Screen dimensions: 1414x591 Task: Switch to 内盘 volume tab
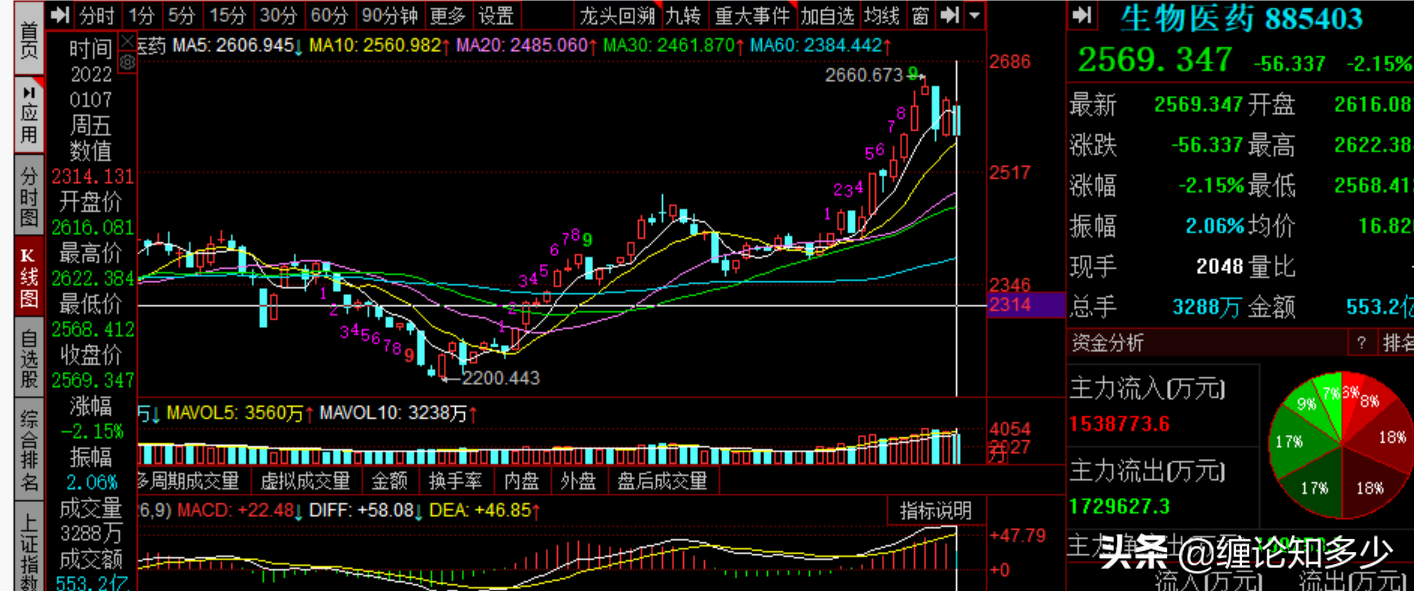[x=521, y=481]
